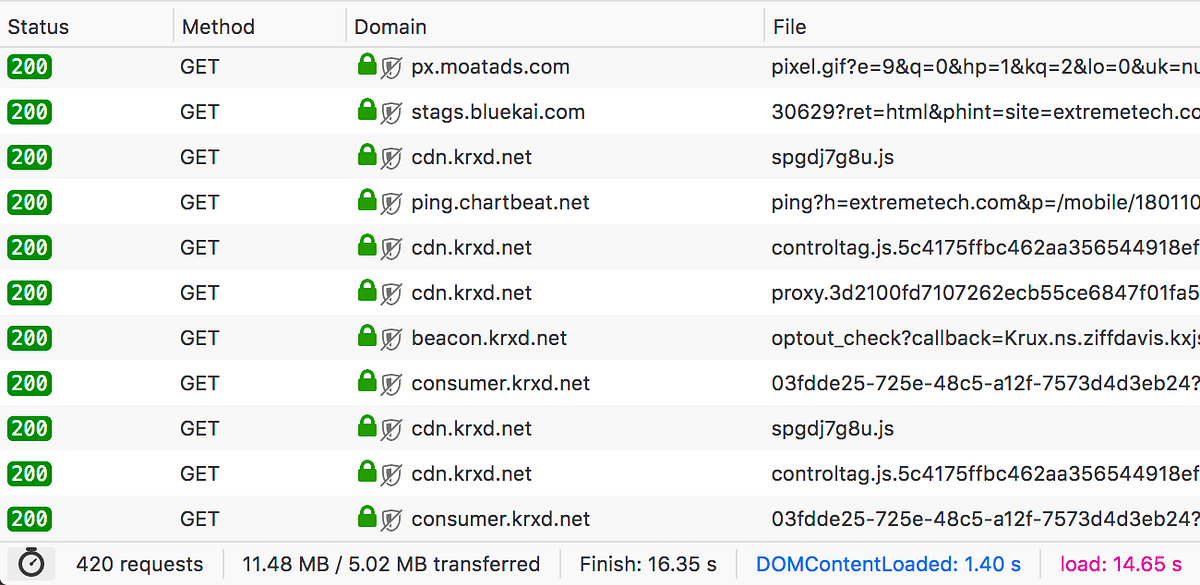Image resolution: width=1200 pixels, height=585 pixels.
Task: Click the 420 requests summary
Action: 139,564
